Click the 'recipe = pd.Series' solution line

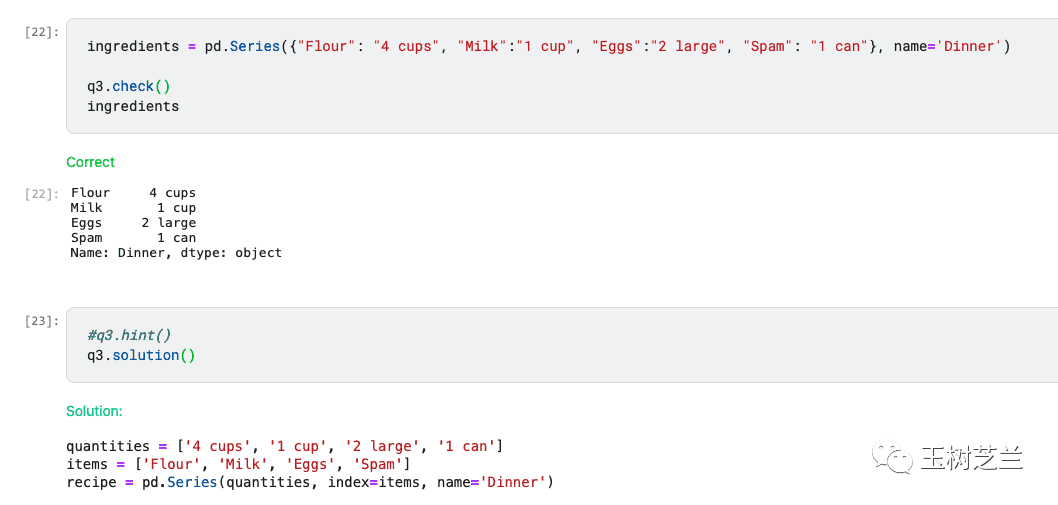click(309, 482)
